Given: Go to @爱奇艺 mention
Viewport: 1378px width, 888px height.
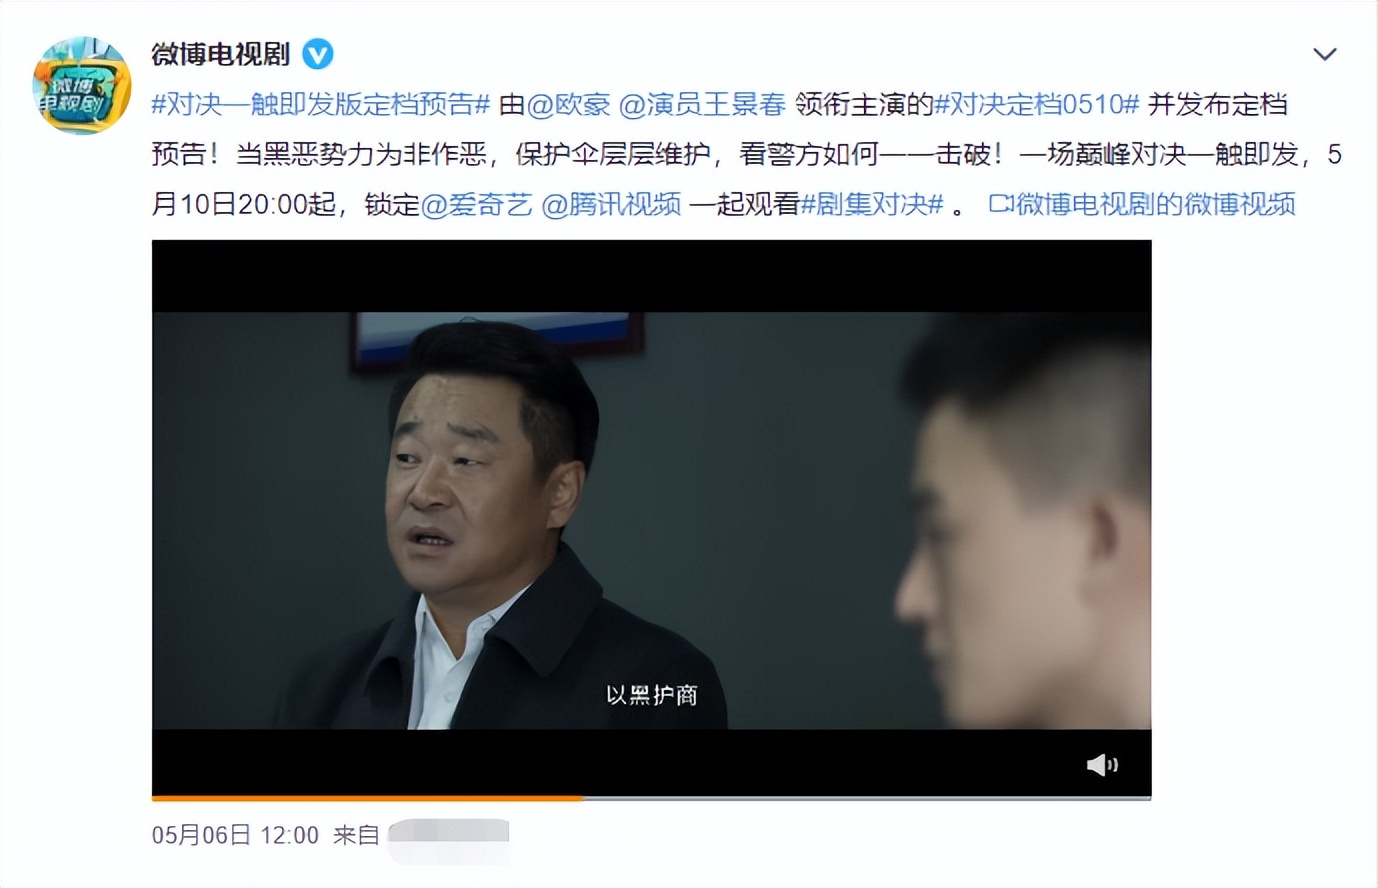Looking at the screenshot, I should point(476,204).
